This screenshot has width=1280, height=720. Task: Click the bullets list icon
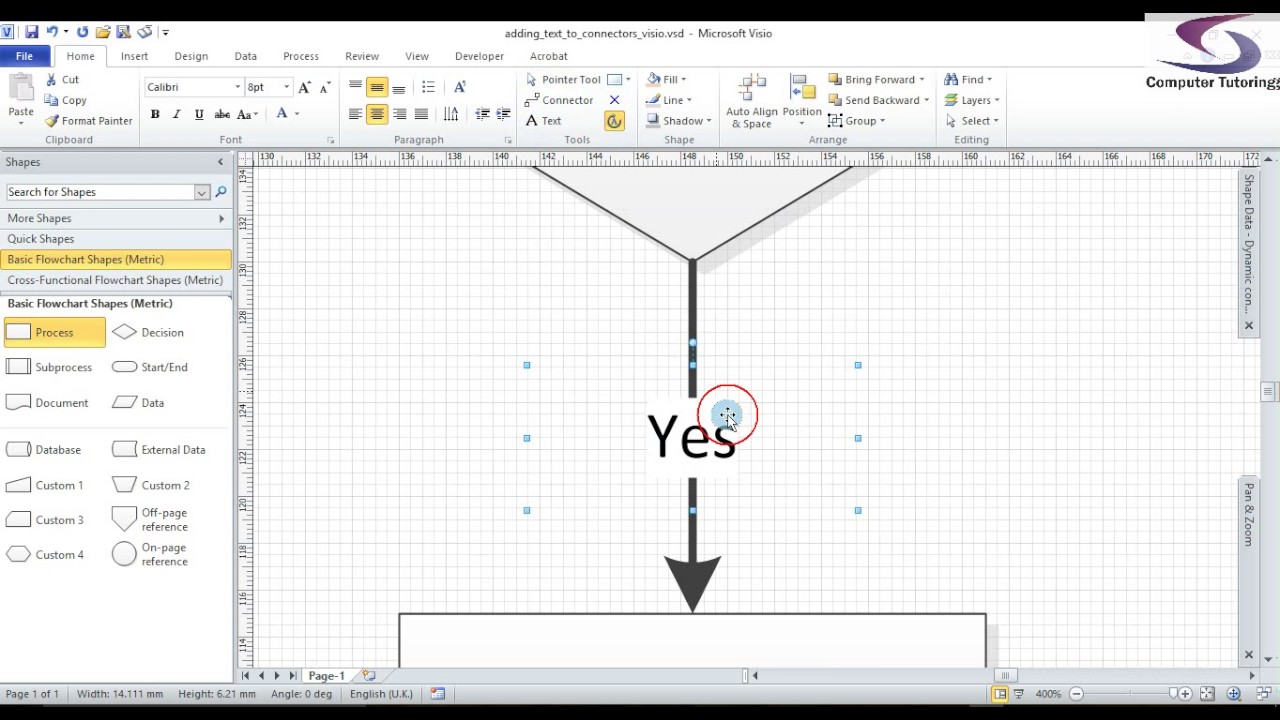click(x=428, y=87)
